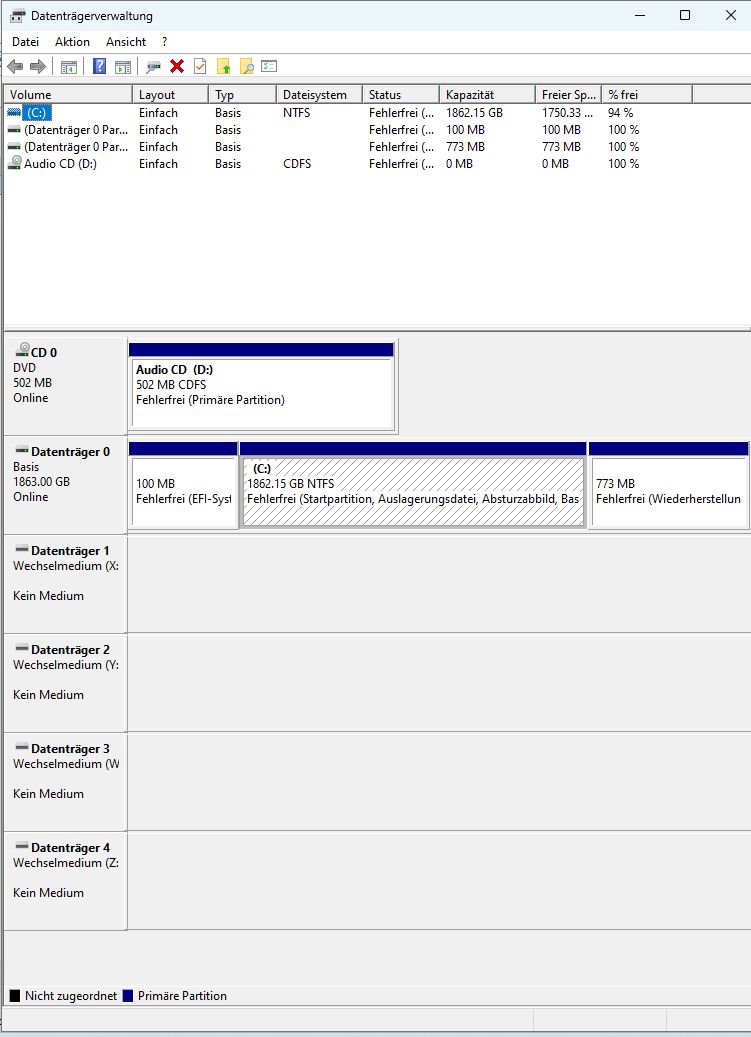Screen dimensions: 751x1037
Task: Click the disc icon next to CD 0
Action: tap(23, 349)
